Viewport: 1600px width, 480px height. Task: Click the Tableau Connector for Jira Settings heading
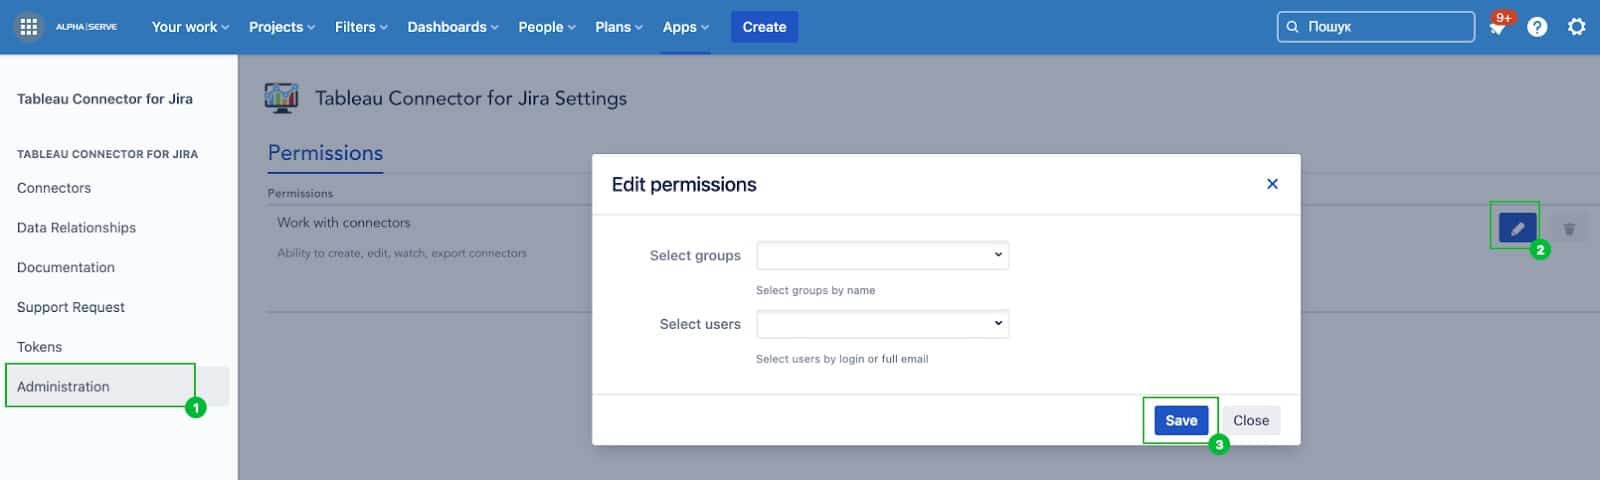click(x=471, y=98)
